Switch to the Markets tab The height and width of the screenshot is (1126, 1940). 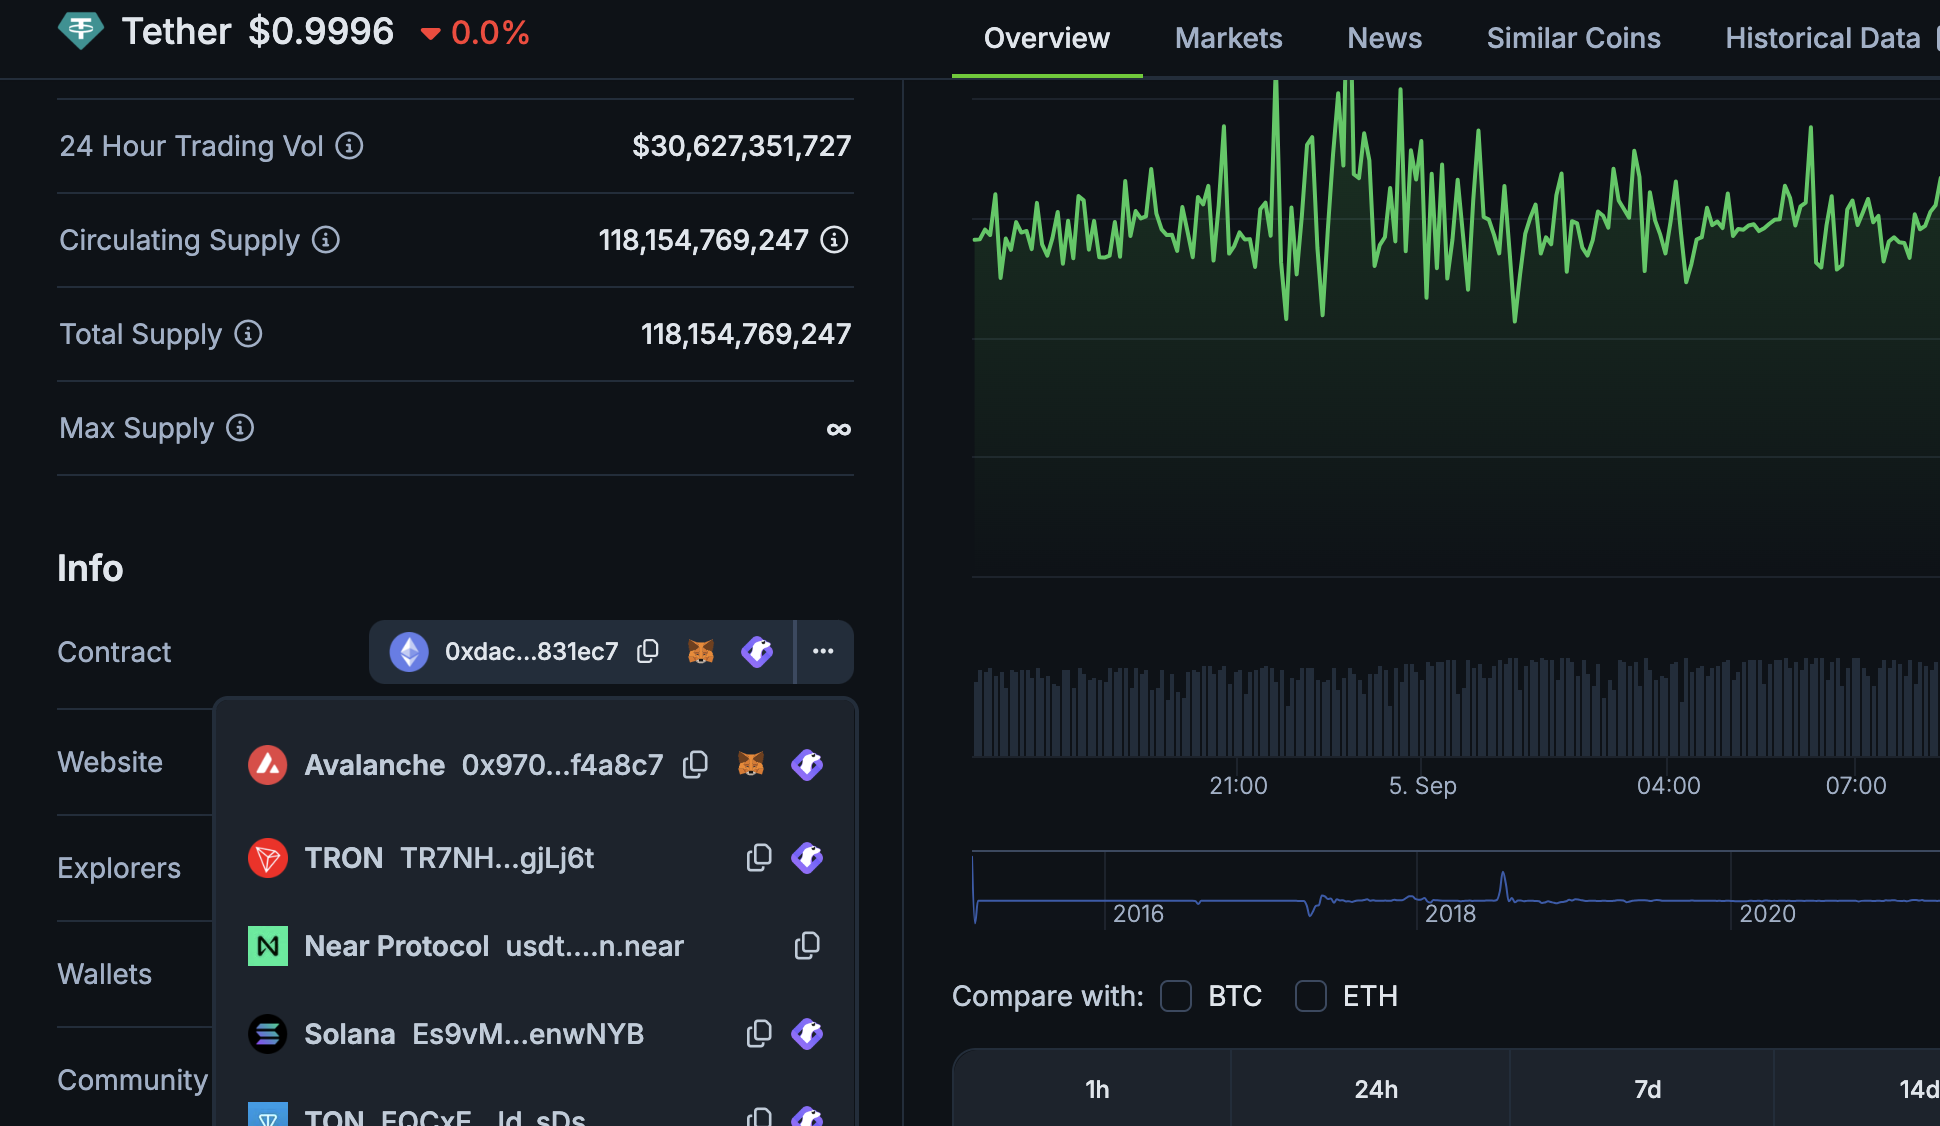pyautogui.click(x=1228, y=38)
